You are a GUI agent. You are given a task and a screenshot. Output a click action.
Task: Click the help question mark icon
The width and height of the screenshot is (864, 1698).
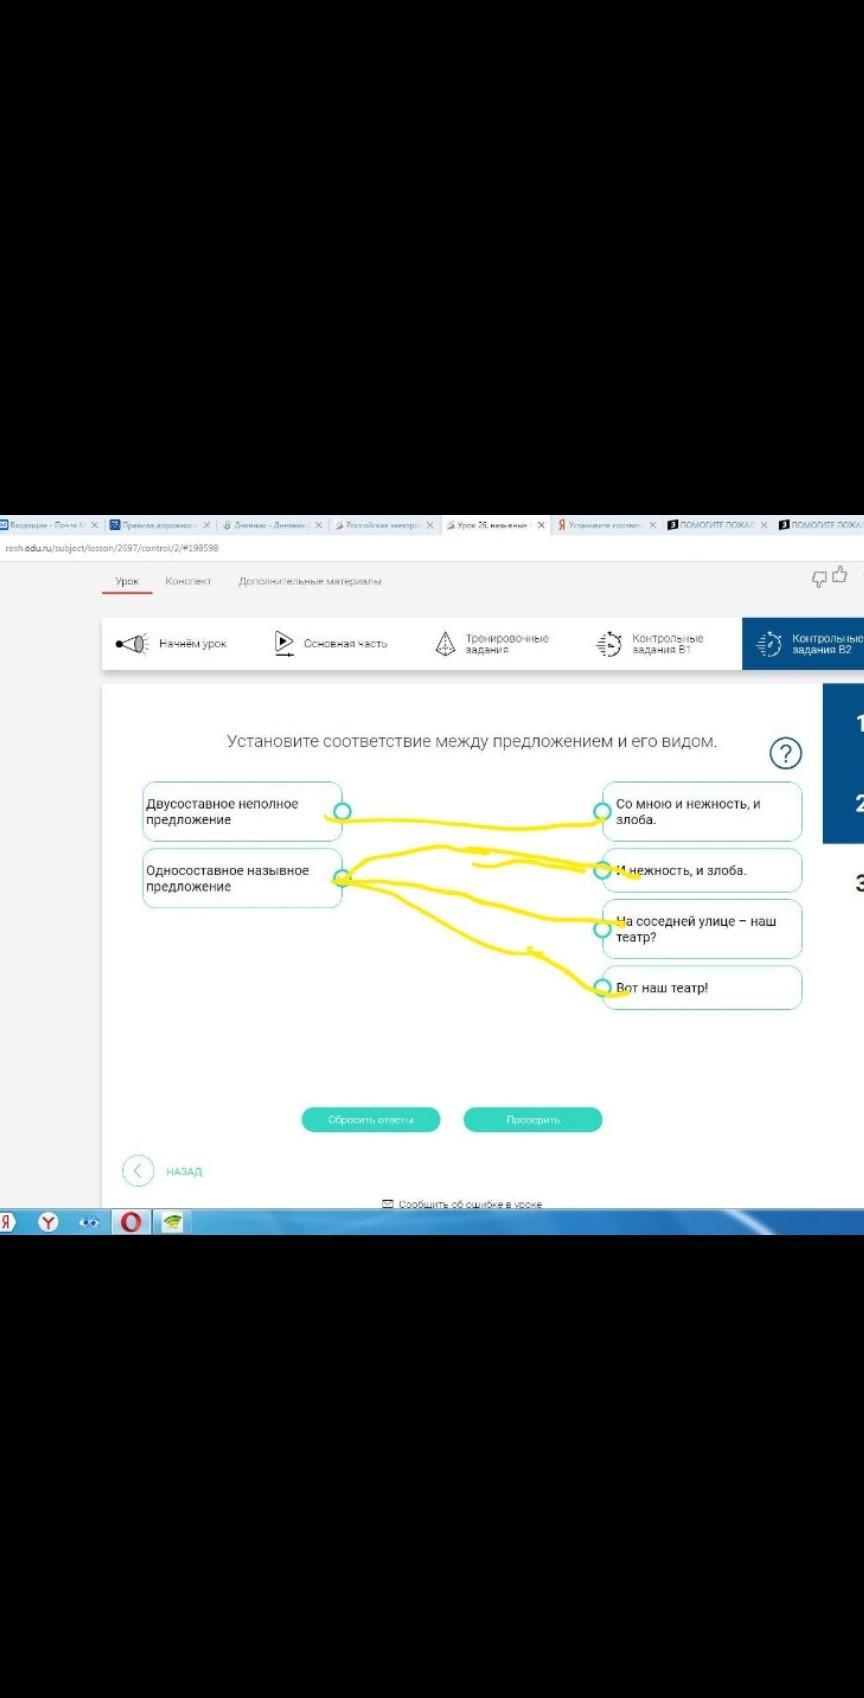(786, 753)
